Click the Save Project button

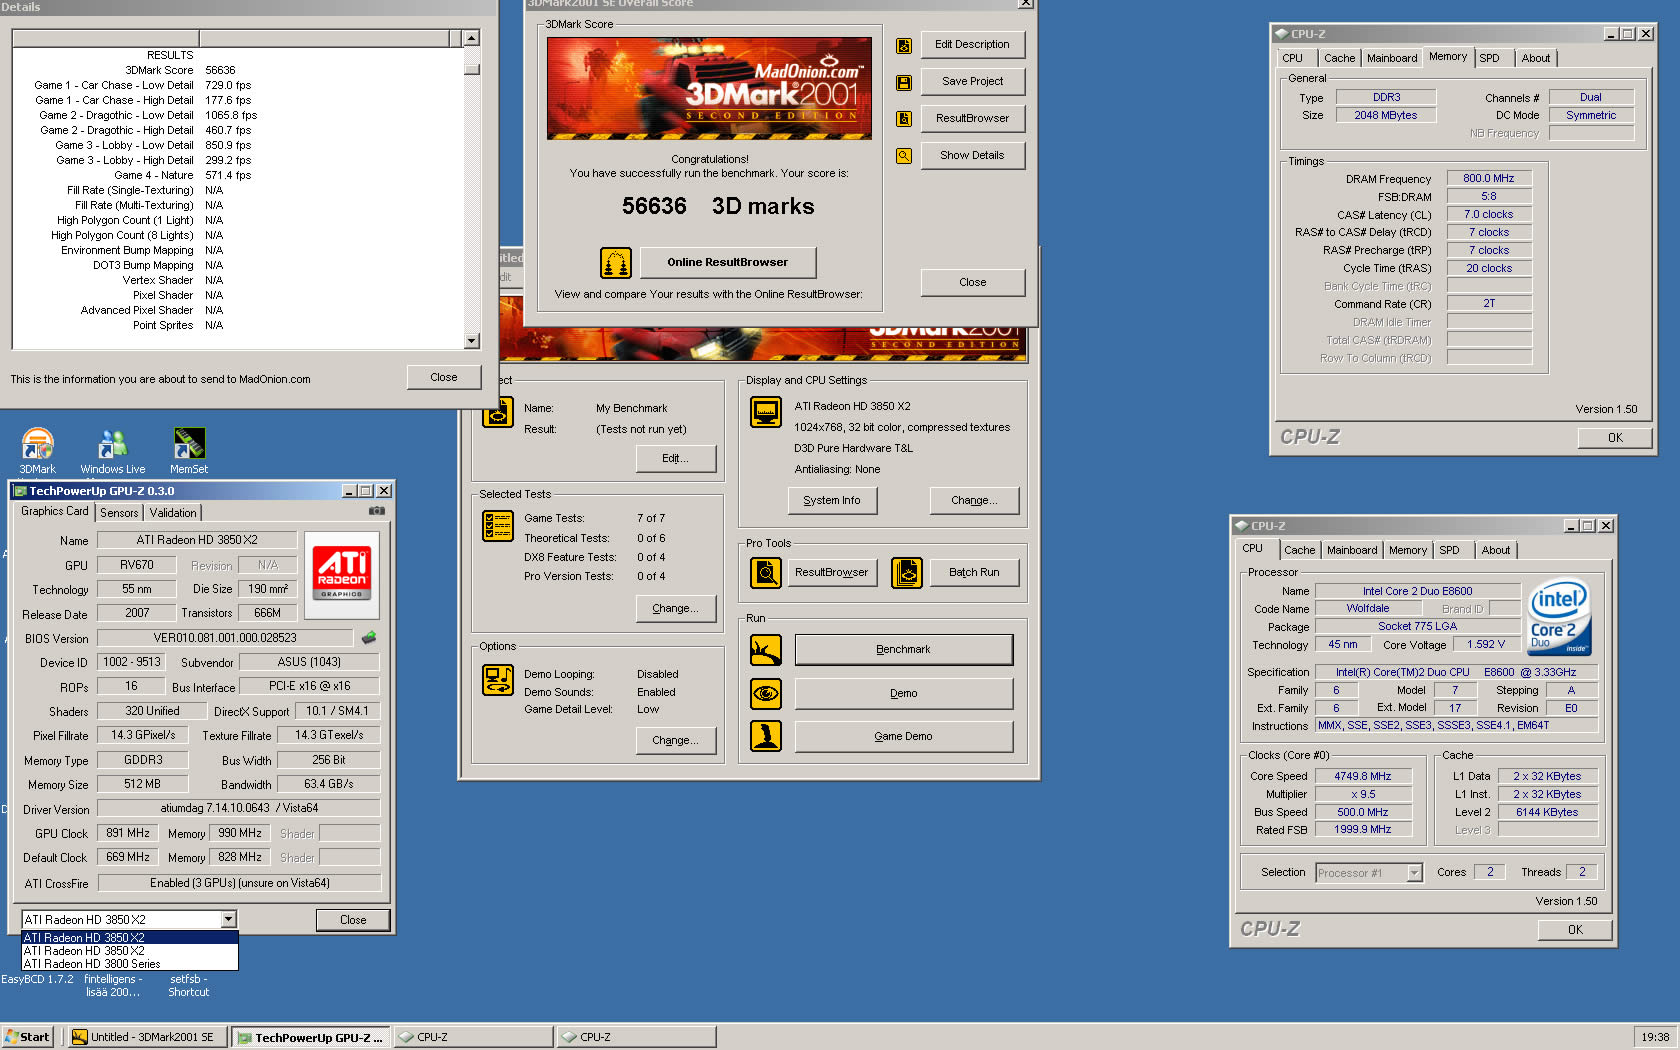(972, 82)
